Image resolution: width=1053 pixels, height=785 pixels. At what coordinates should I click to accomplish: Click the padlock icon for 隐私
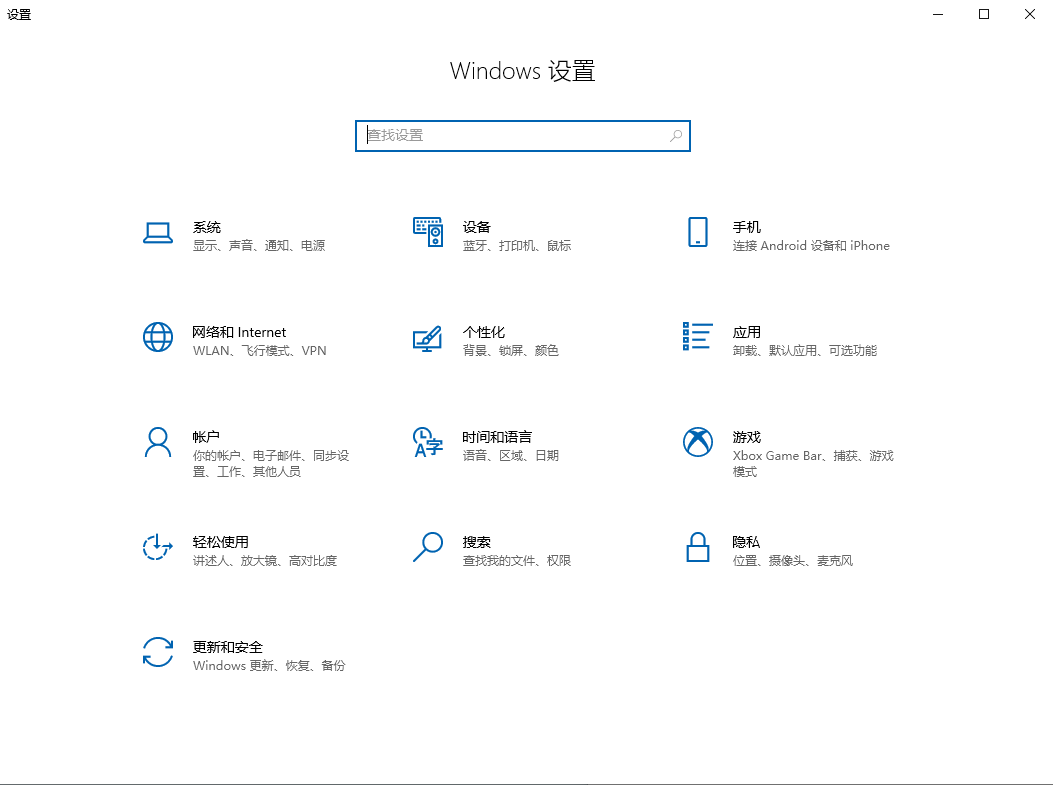pos(697,547)
